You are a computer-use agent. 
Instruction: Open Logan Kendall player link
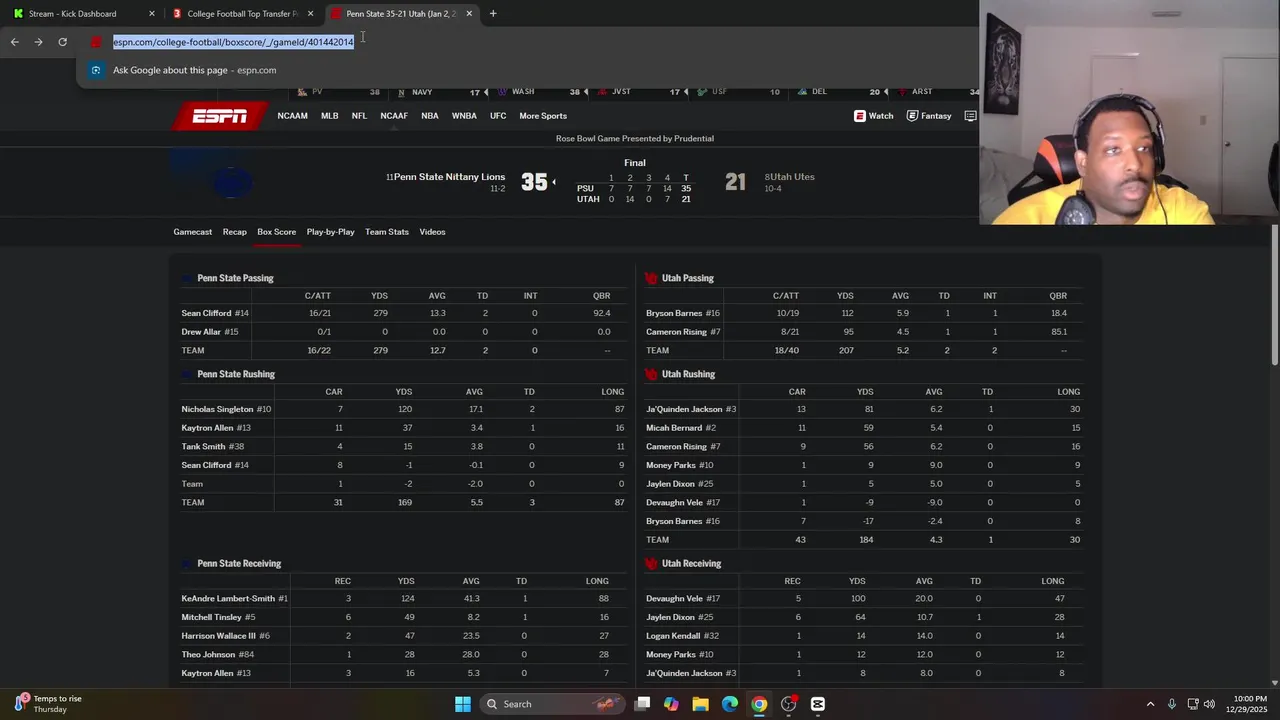(x=674, y=636)
